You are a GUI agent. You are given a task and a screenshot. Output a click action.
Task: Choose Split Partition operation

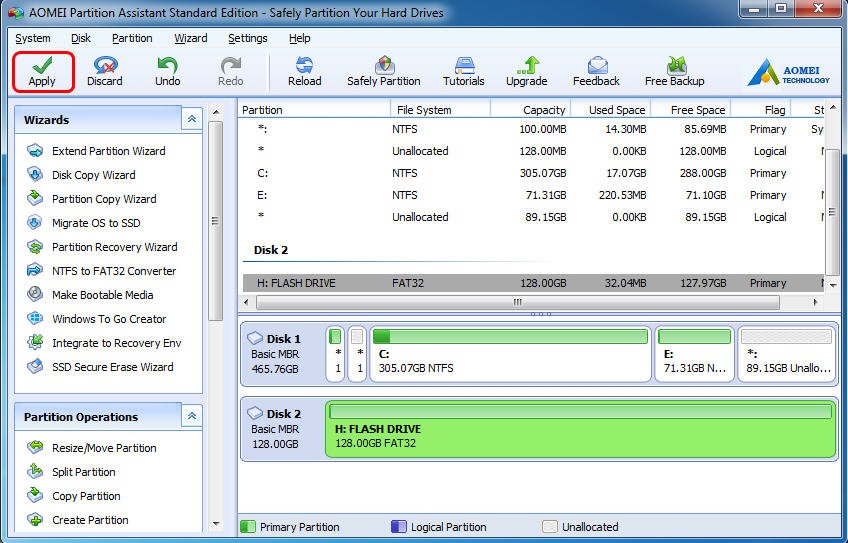[71, 472]
